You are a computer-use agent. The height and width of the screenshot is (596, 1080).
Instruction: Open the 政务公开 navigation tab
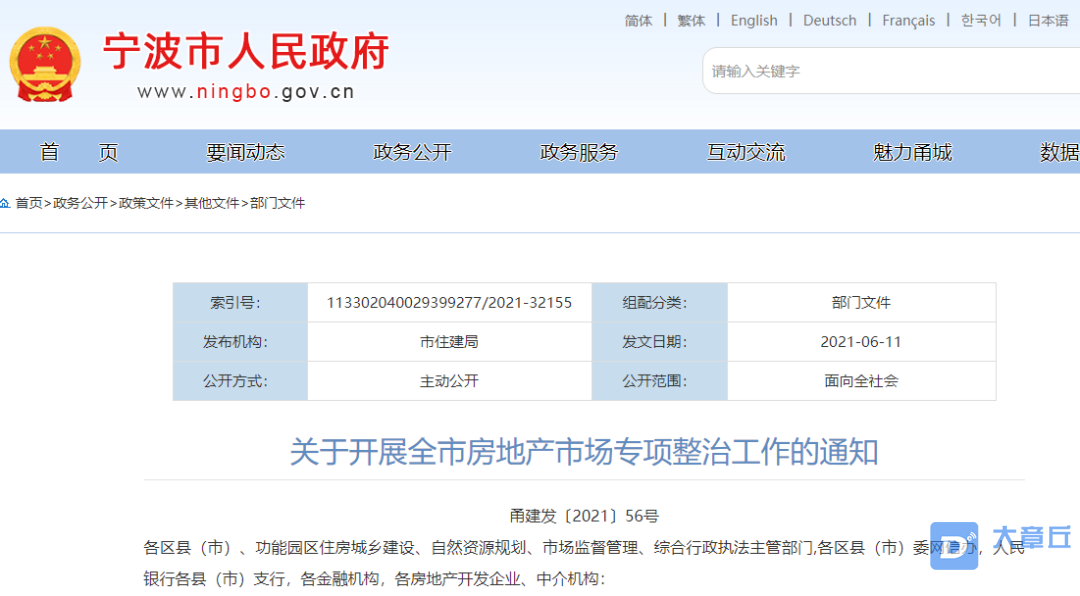412,152
